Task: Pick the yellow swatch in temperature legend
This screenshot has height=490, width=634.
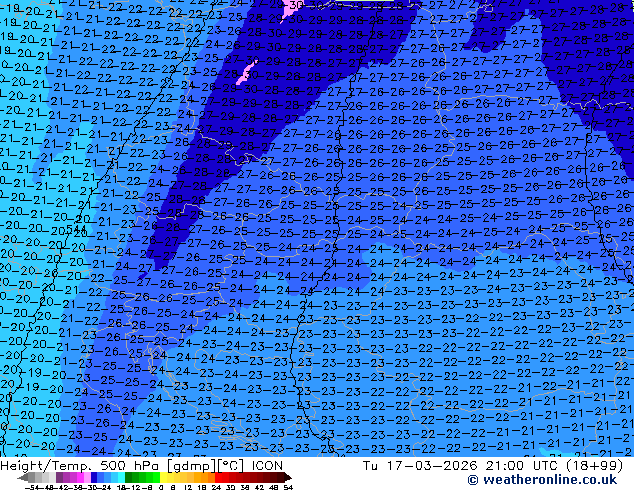Action: (164, 478)
